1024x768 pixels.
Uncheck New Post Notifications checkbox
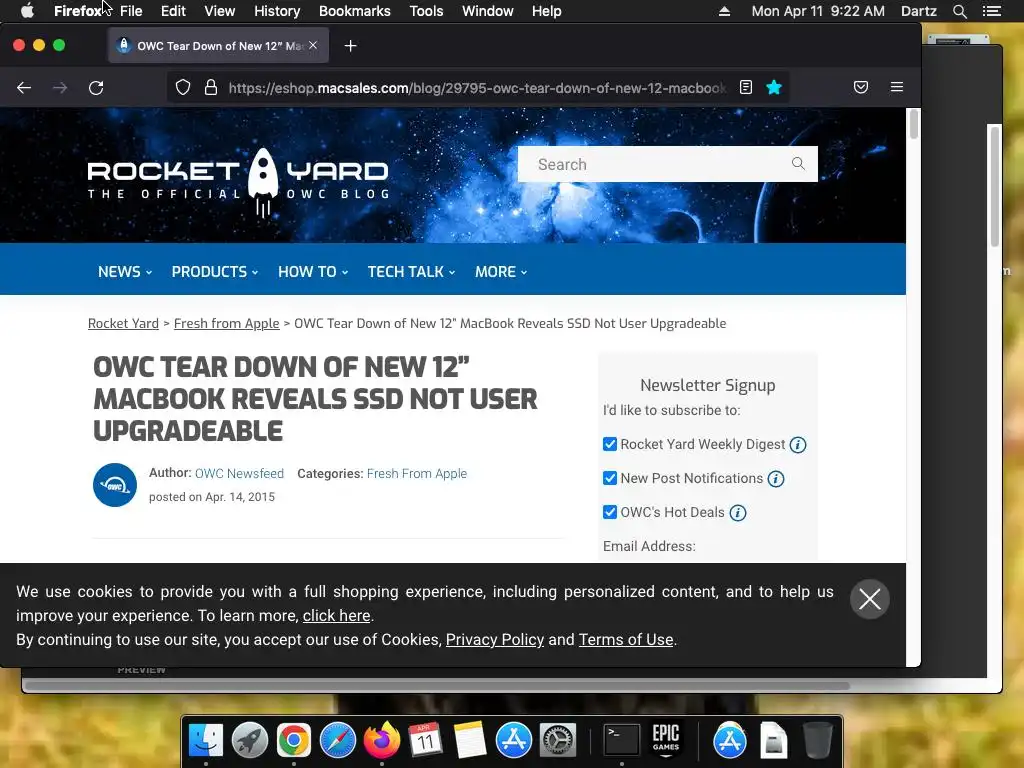[x=609, y=479]
